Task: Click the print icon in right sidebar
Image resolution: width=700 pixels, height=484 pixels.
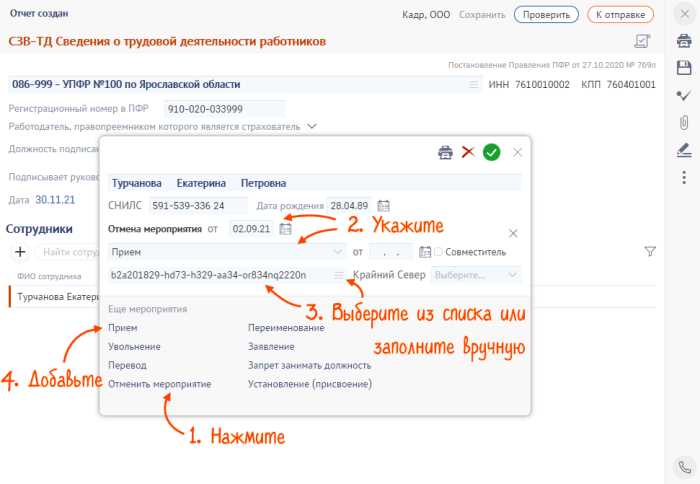Action: click(x=684, y=41)
